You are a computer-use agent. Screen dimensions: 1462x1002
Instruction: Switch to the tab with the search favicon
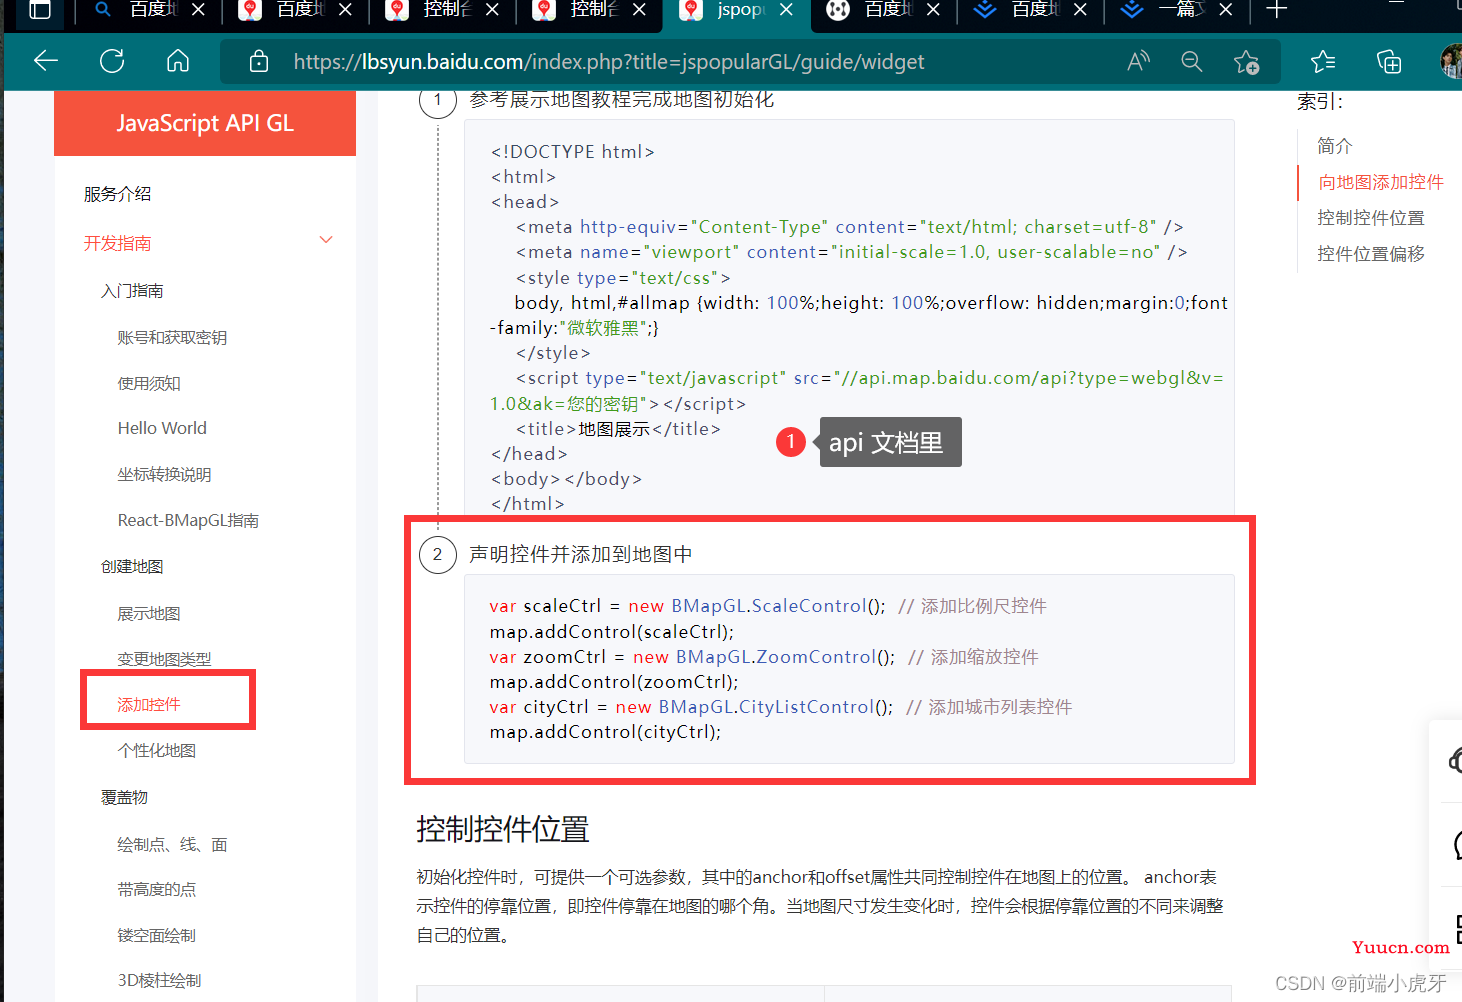click(150, 10)
